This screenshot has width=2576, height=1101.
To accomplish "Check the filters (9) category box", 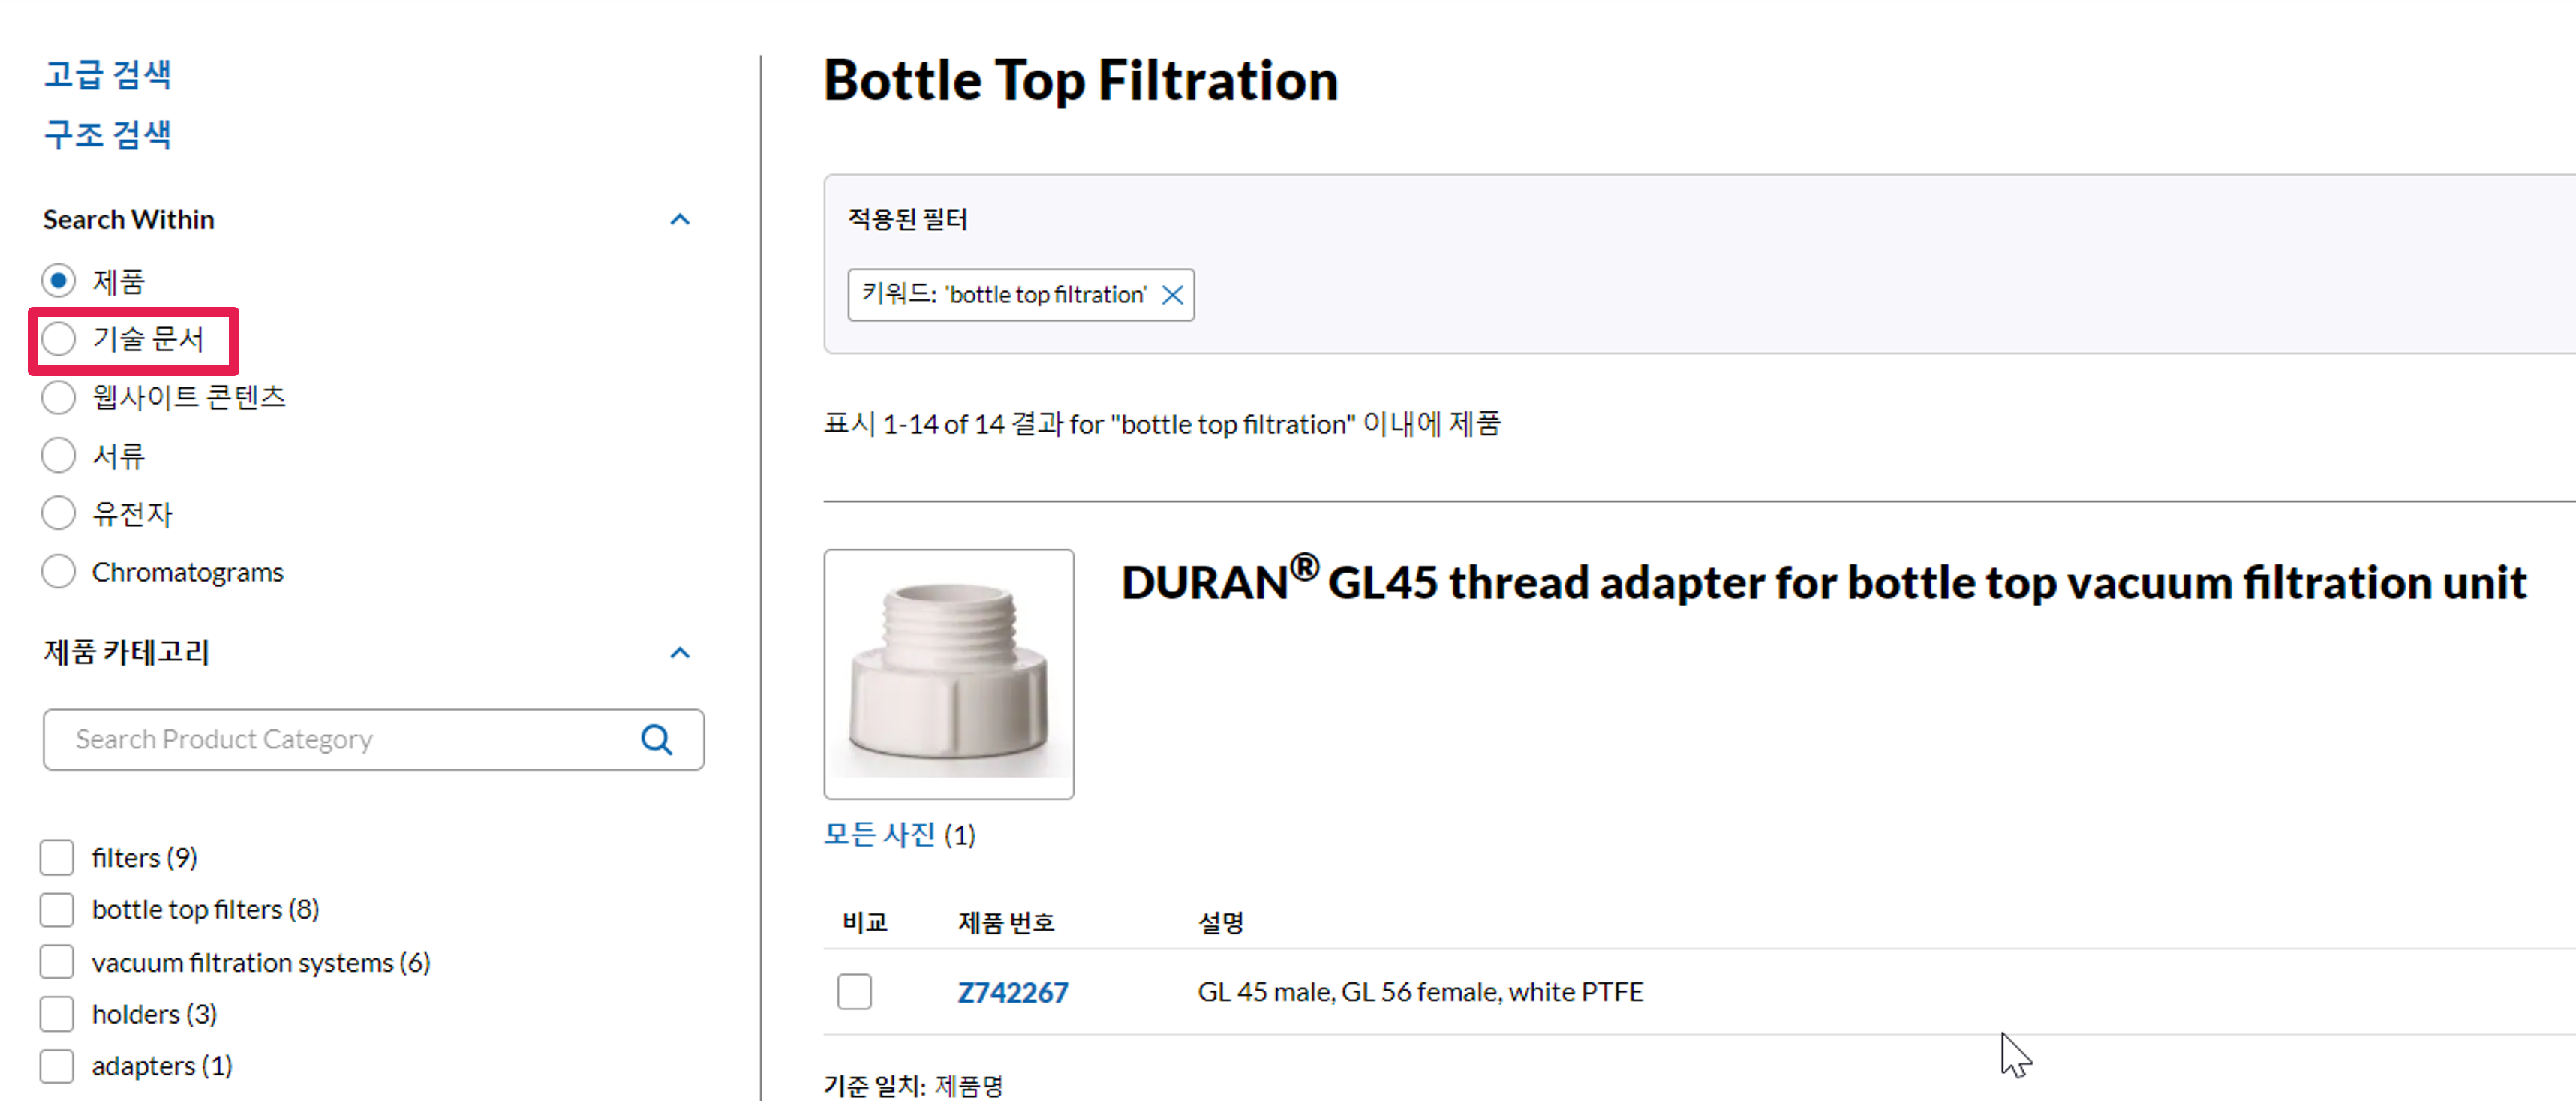I will (57, 857).
